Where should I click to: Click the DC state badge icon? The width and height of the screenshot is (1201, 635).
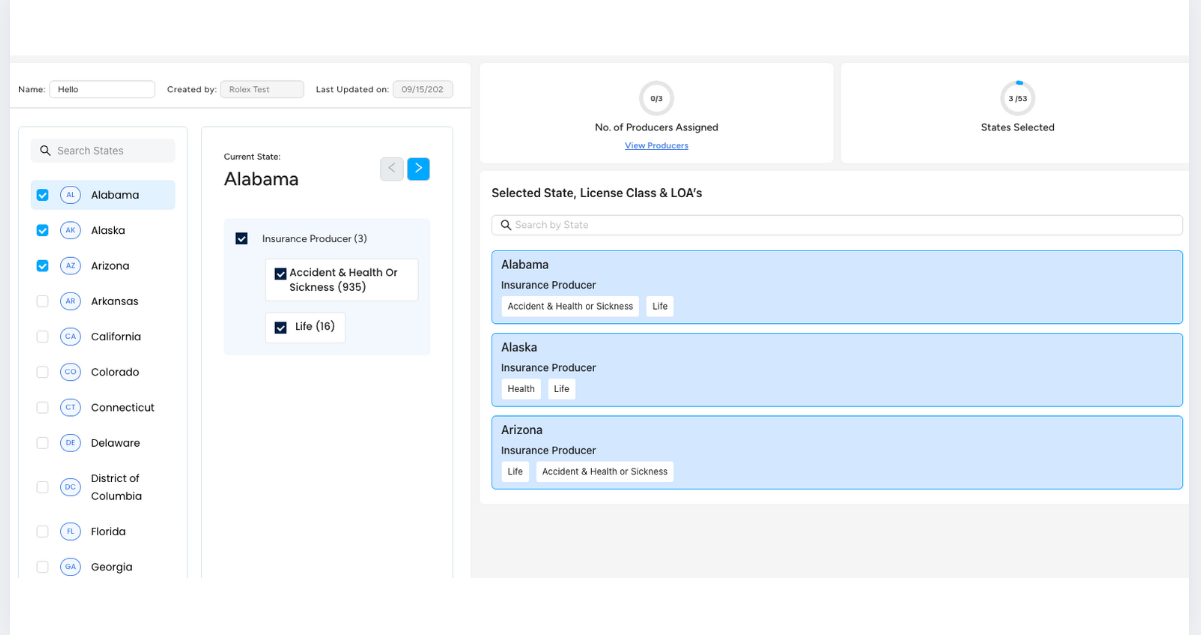70,487
